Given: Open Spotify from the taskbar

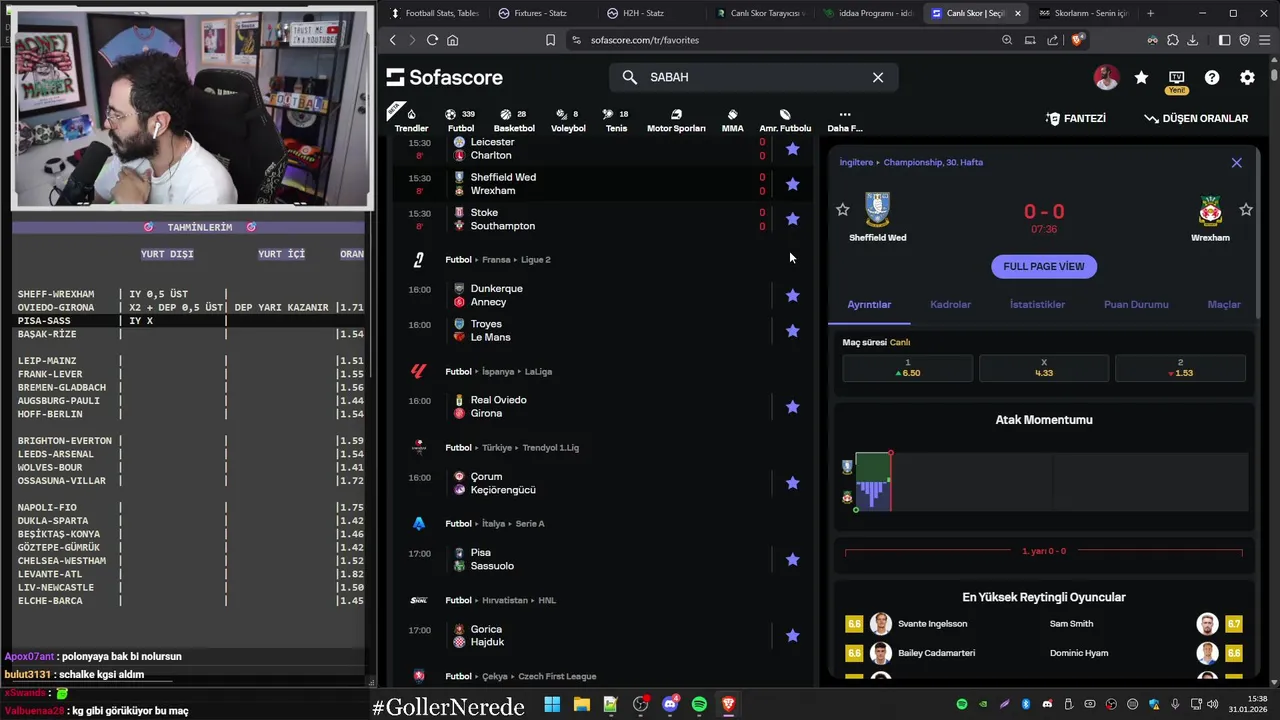Looking at the screenshot, I should [699, 705].
